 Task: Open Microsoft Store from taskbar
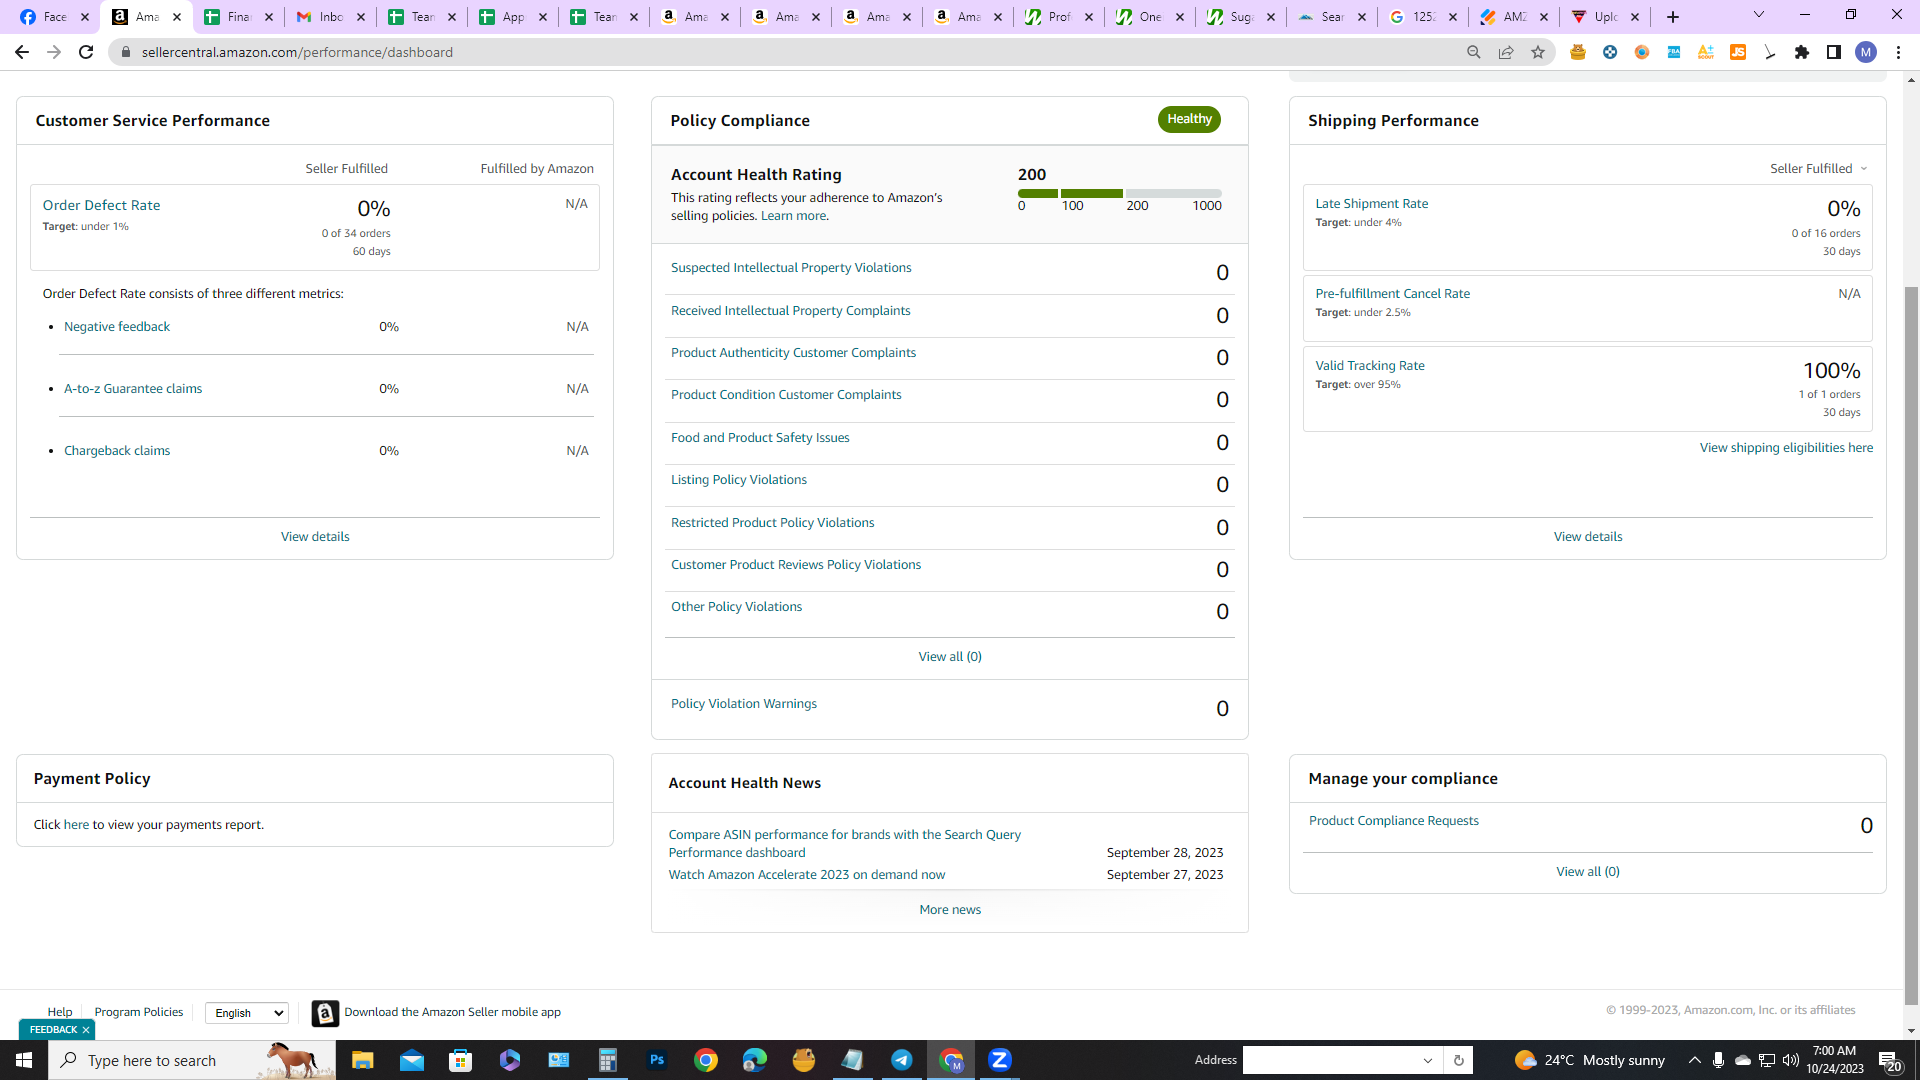tap(461, 1060)
